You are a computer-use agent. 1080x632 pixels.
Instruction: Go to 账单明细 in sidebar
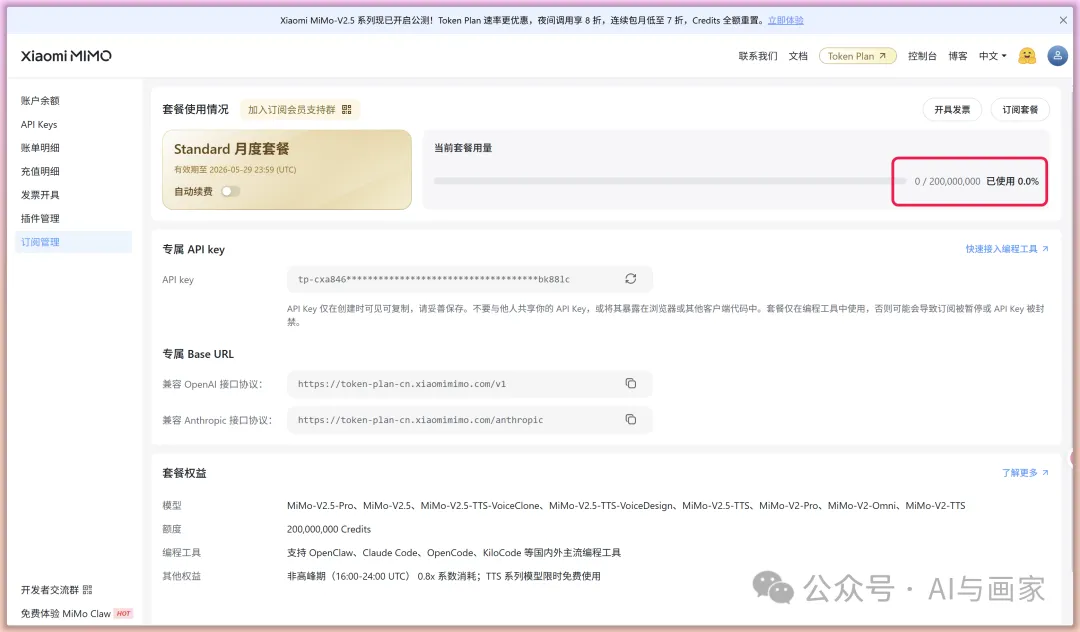point(40,148)
